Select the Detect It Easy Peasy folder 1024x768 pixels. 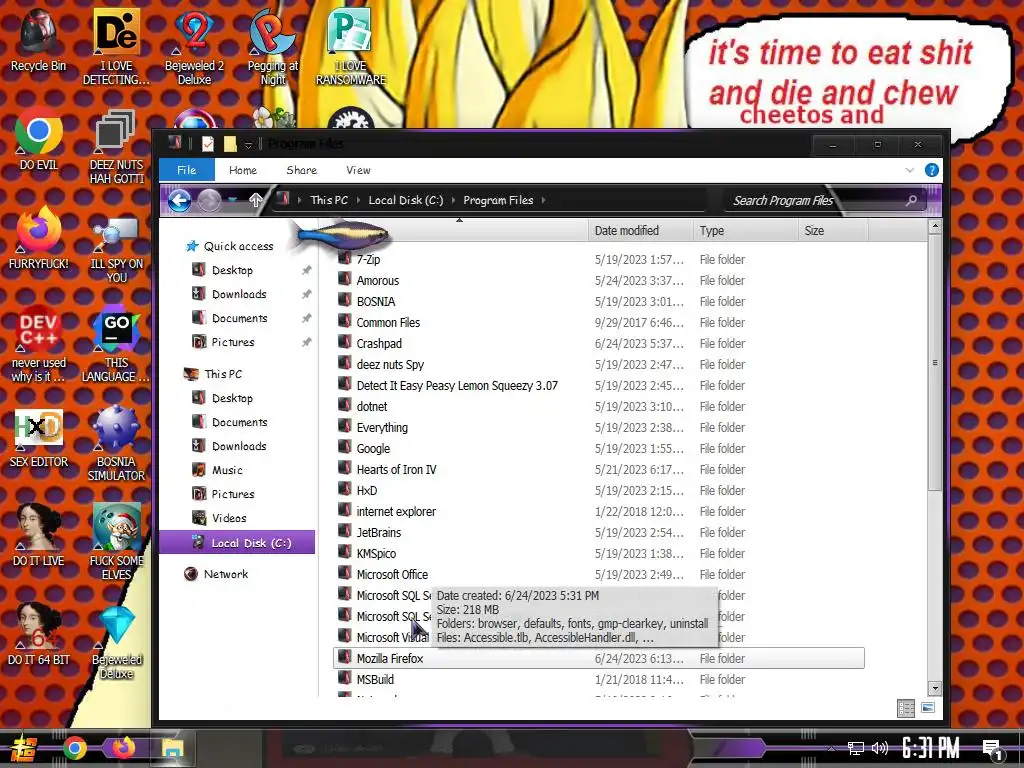tap(601, 386)
